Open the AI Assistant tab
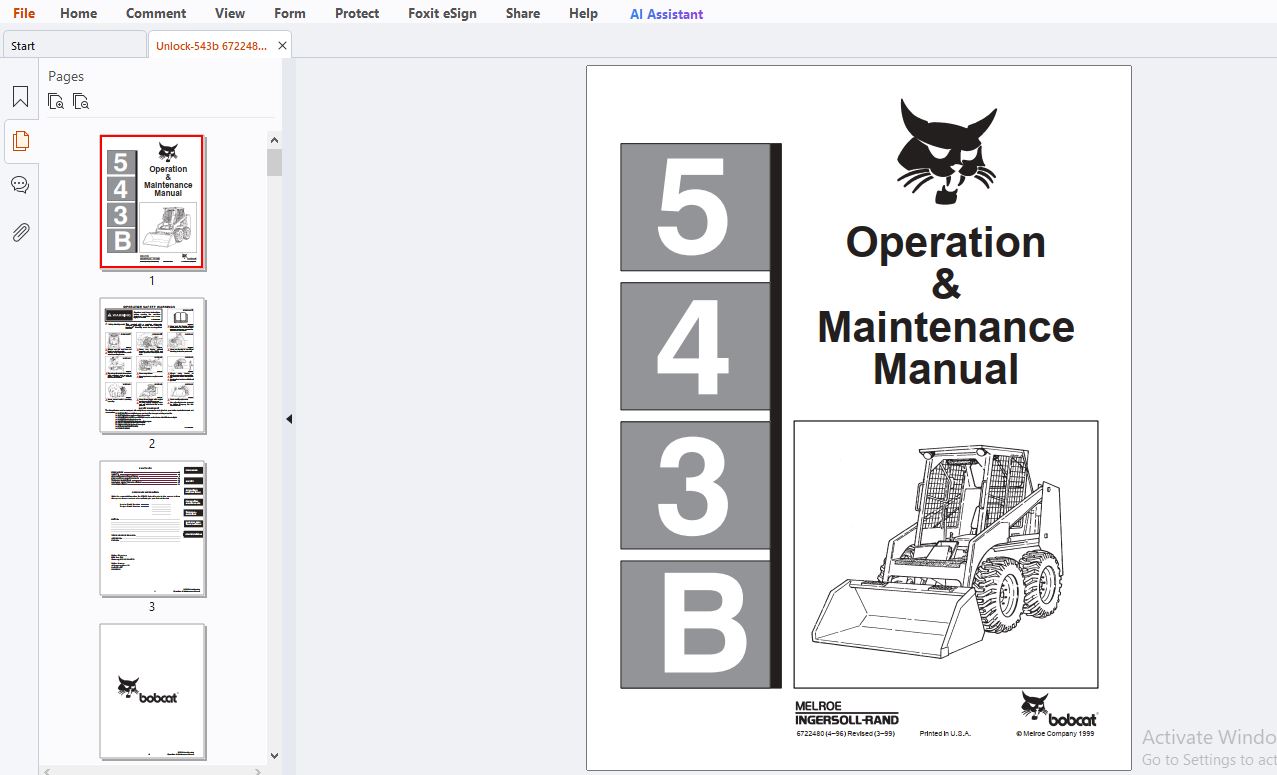This screenshot has width=1277, height=775. coord(666,14)
